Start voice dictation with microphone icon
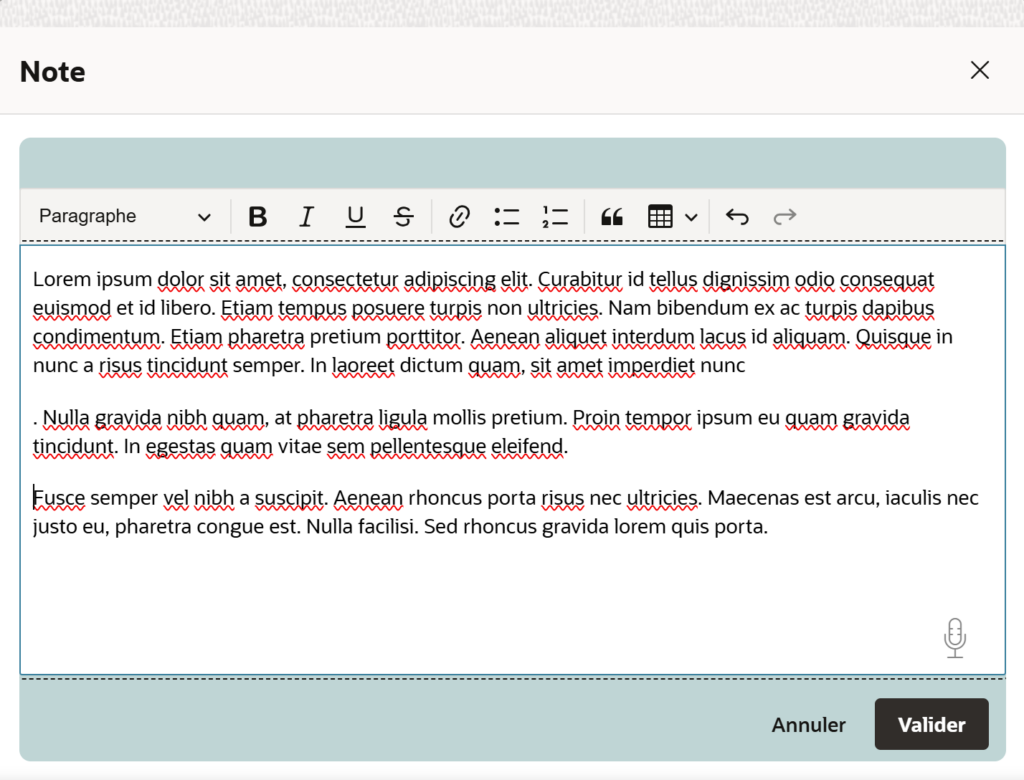The image size is (1024, 780). (x=955, y=638)
